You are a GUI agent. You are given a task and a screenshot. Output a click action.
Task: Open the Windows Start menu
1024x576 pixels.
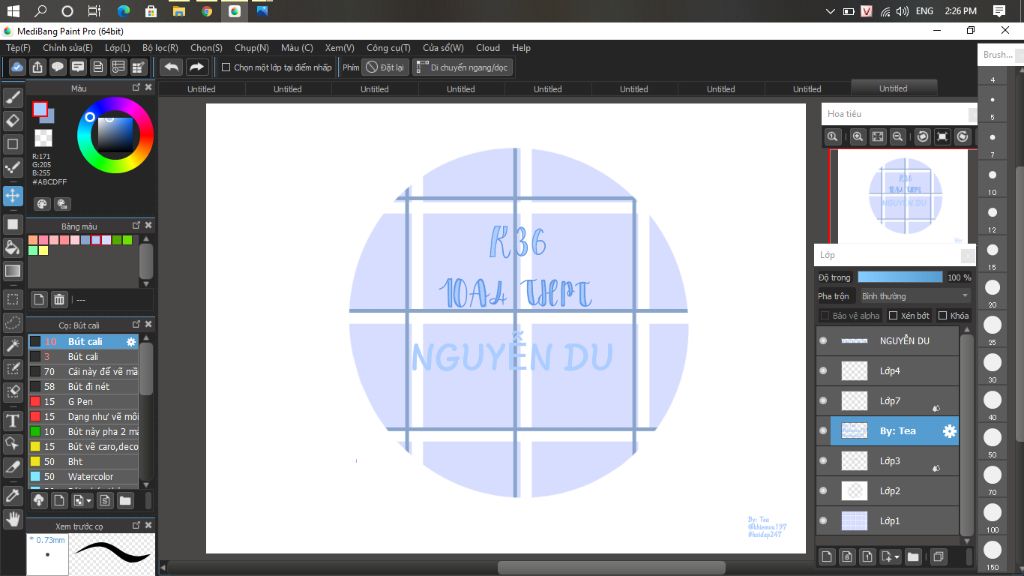pyautogui.click(x=13, y=11)
